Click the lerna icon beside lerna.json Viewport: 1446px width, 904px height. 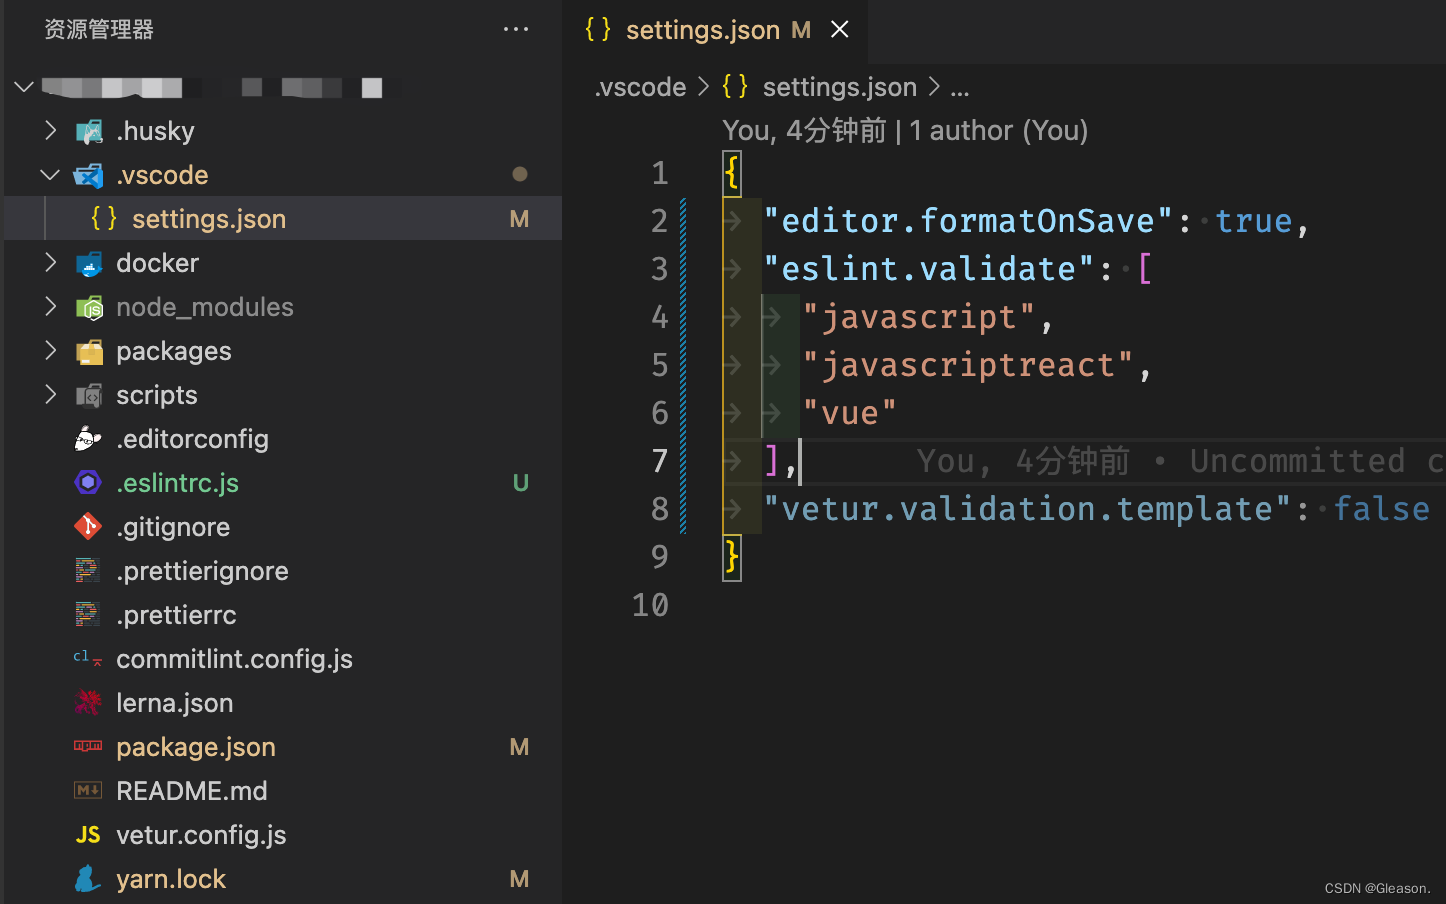pyautogui.click(x=88, y=703)
